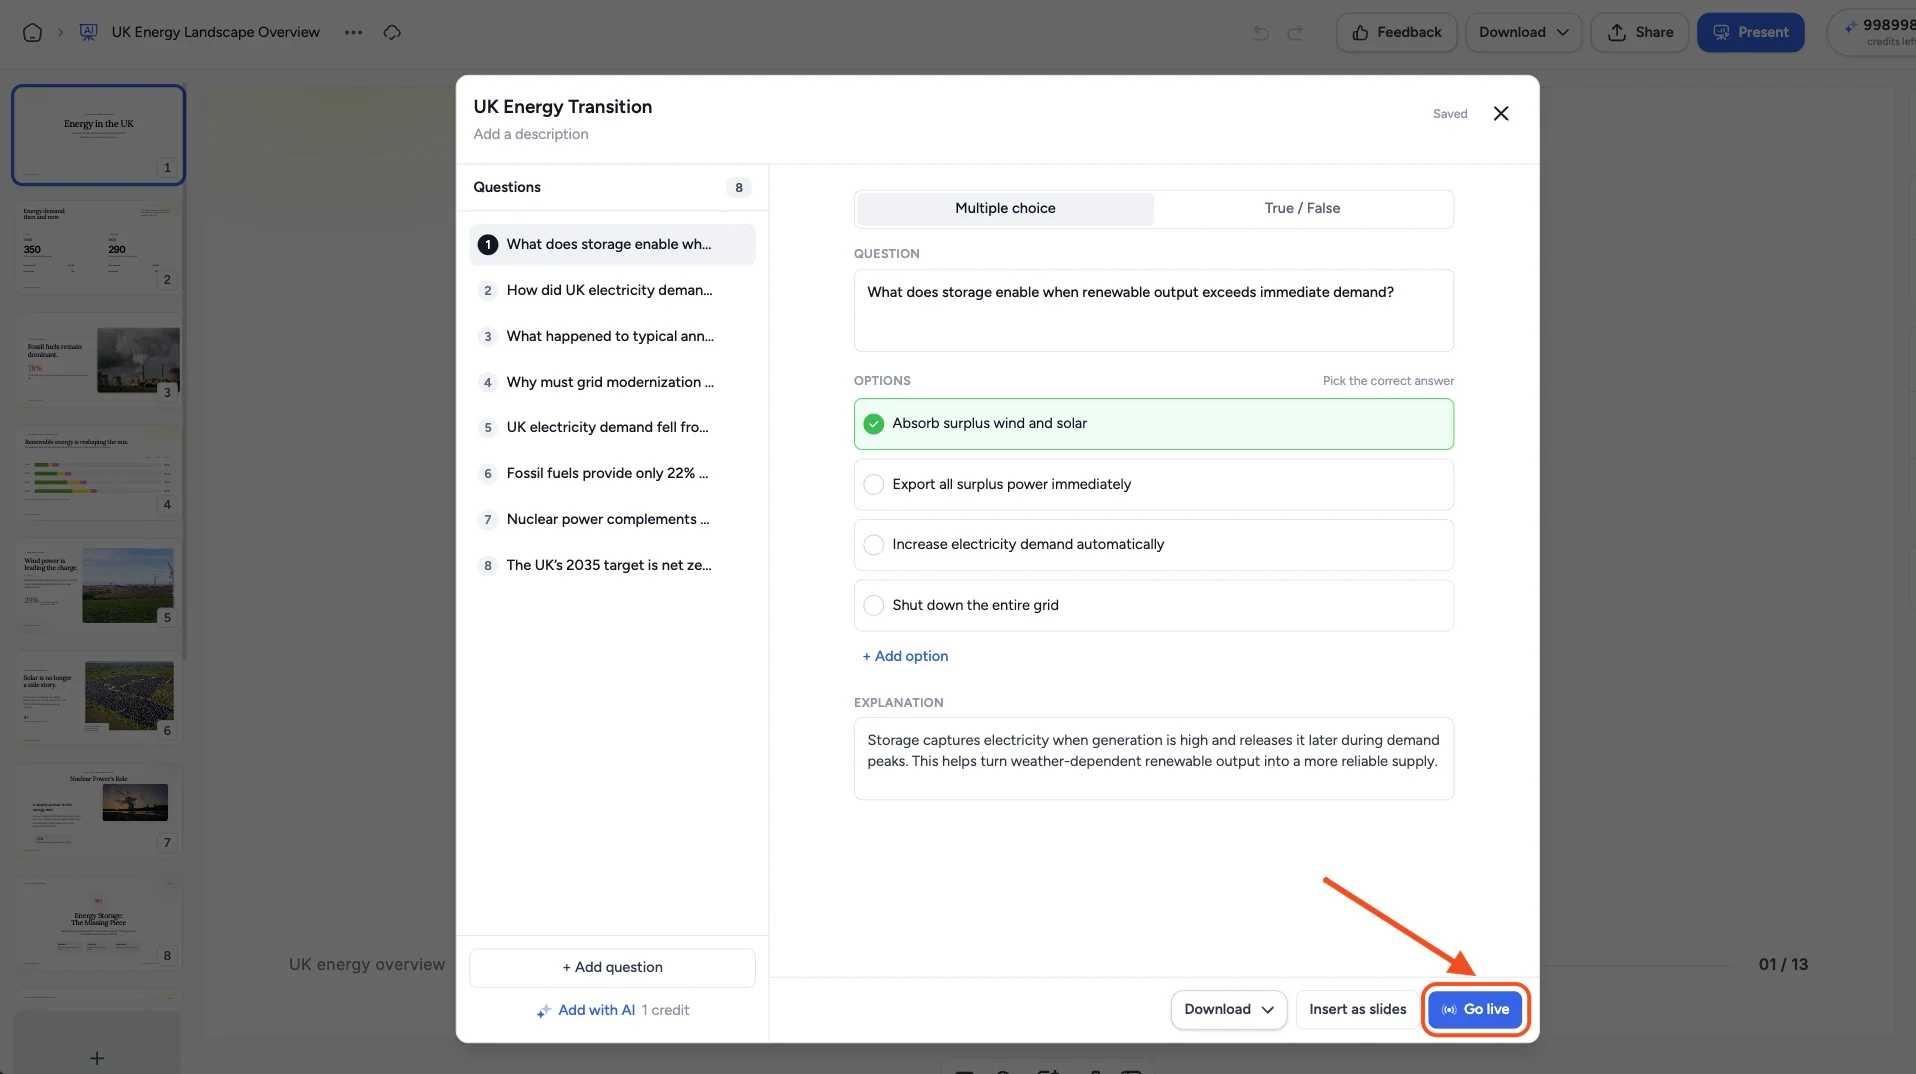Open slide 3 thumbnail Fossil fuels remain dominant

pos(98,360)
